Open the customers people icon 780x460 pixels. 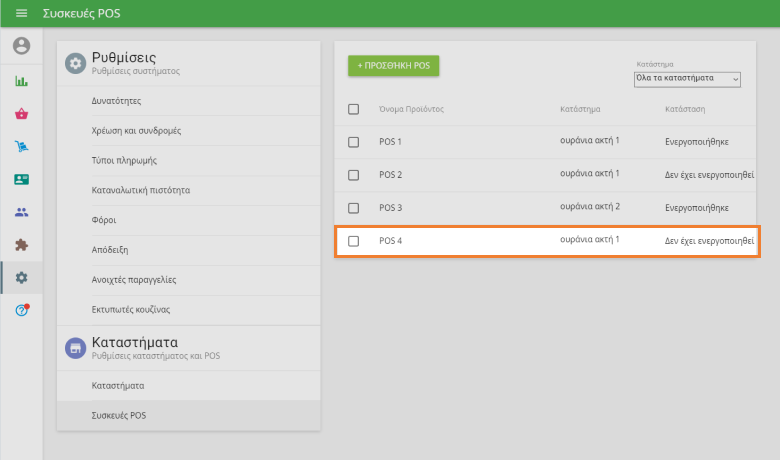(x=21, y=212)
